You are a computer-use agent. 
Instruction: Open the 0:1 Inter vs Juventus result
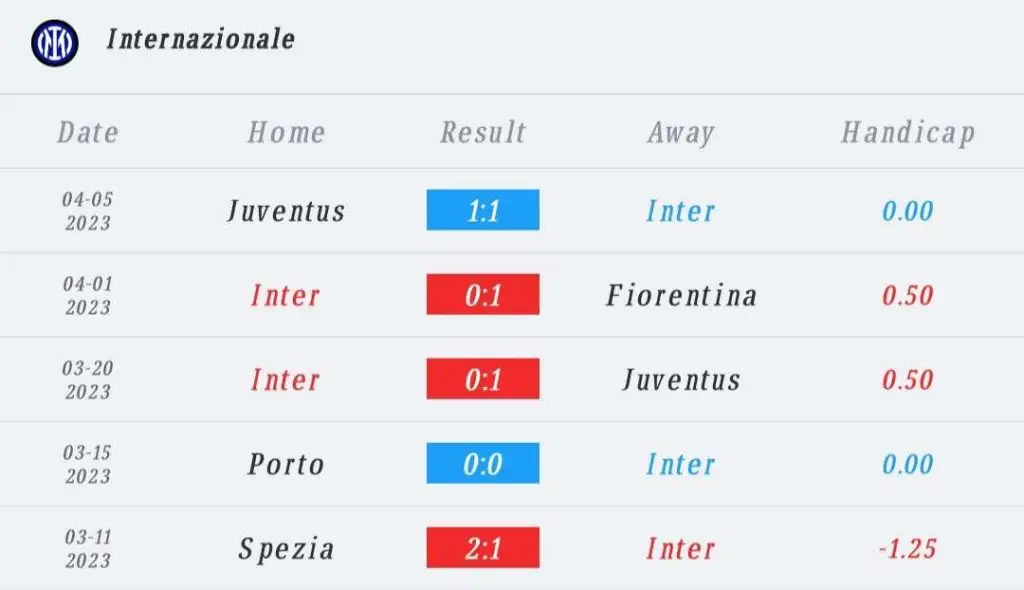tap(483, 378)
